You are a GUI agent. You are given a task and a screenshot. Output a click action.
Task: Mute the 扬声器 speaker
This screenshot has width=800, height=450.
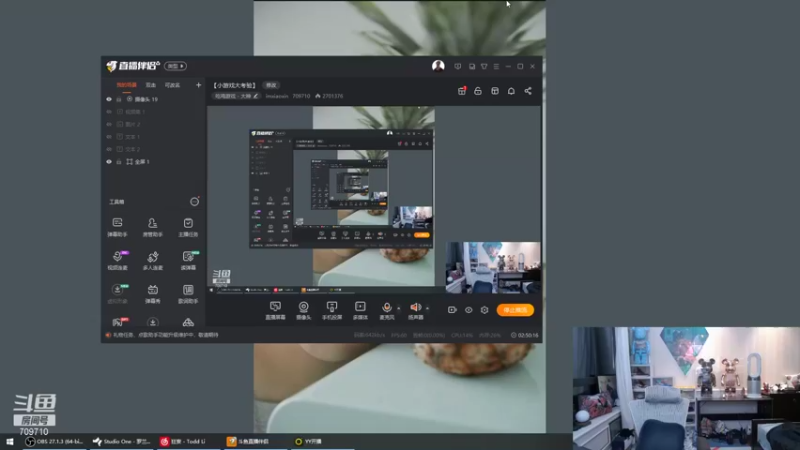(415, 310)
